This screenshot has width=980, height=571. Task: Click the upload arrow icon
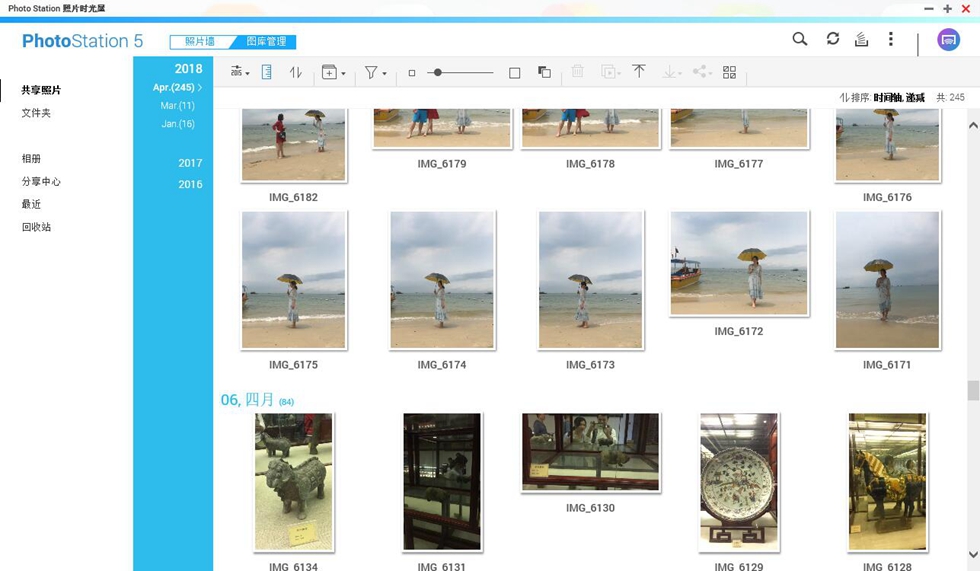(x=639, y=71)
